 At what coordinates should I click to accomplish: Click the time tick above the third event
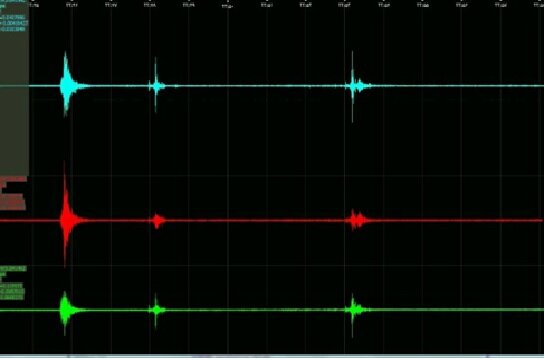coord(344,5)
